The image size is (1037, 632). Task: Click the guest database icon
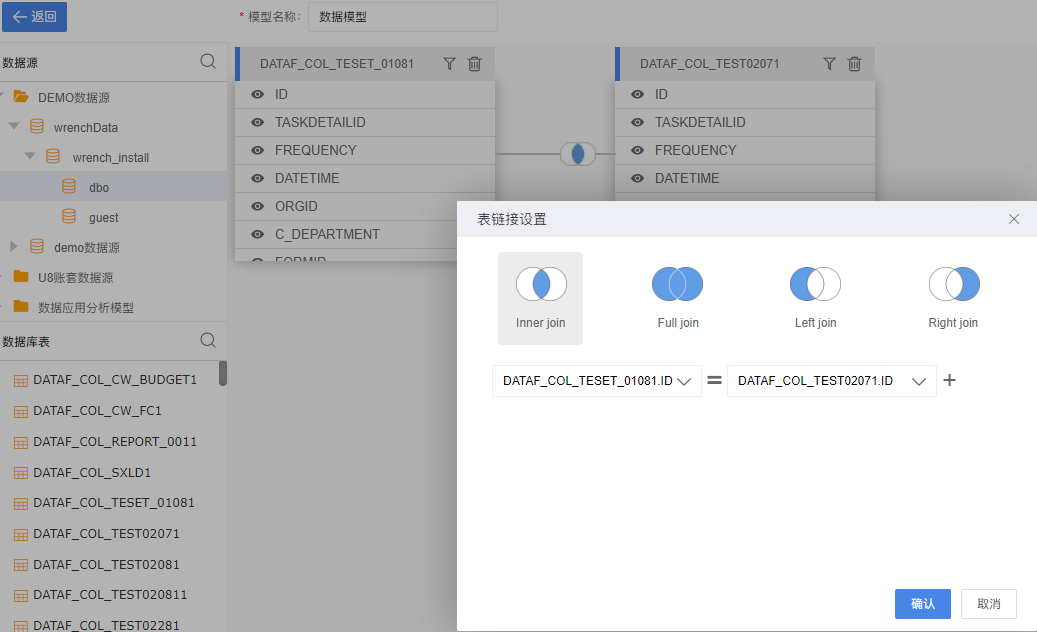pyautogui.click(x=69, y=216)
